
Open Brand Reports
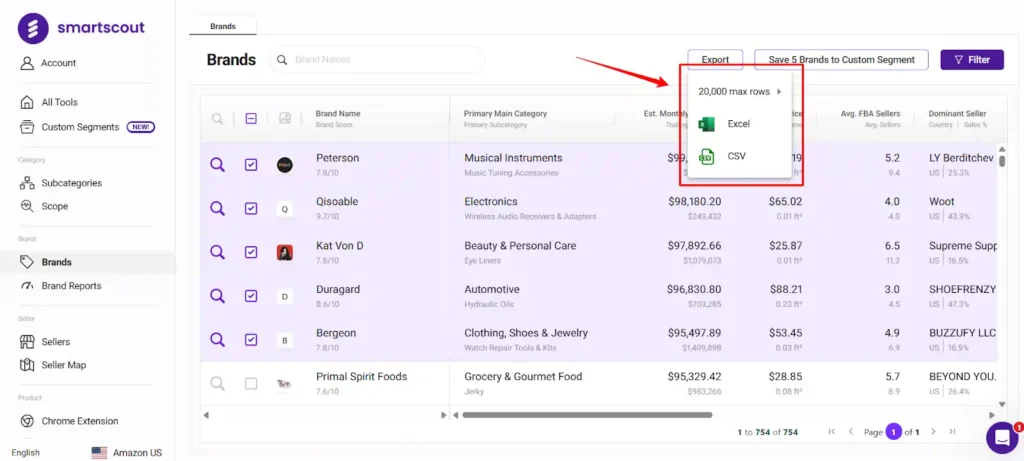(x=71, y=285)
